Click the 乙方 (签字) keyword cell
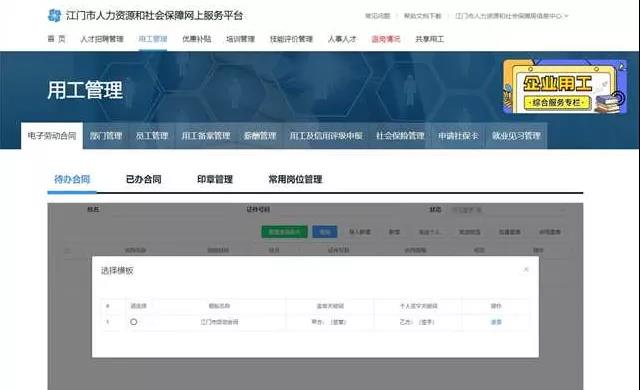 click(x=417, y=322)
